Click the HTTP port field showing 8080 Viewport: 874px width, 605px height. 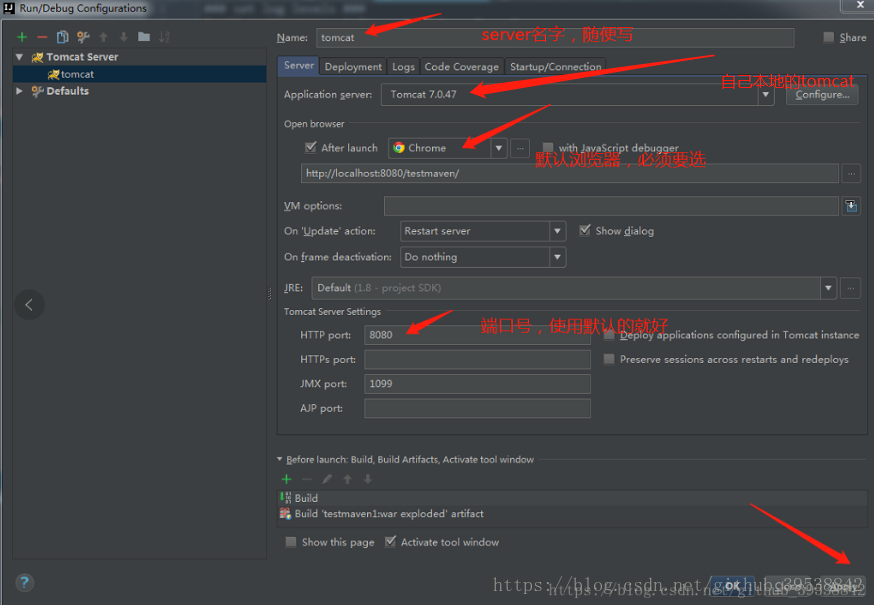[x=477, y=335]
